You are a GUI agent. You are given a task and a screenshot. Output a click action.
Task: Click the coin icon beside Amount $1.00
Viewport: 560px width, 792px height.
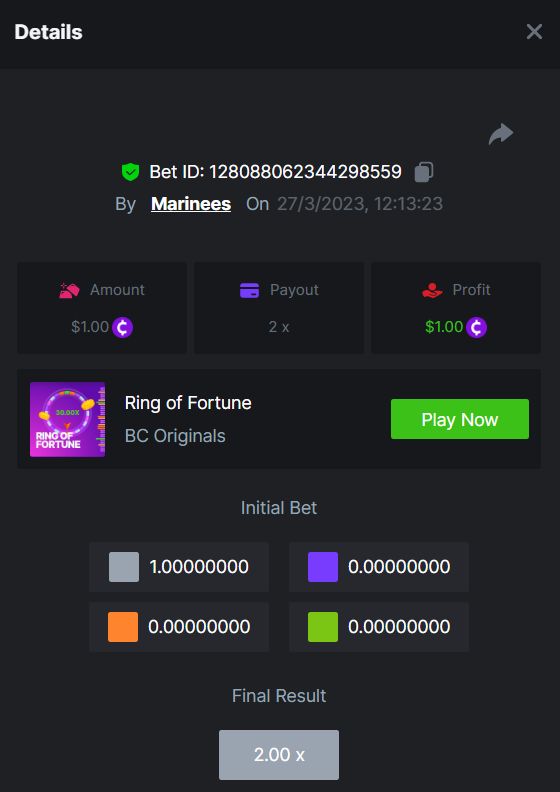click(123, 327)
